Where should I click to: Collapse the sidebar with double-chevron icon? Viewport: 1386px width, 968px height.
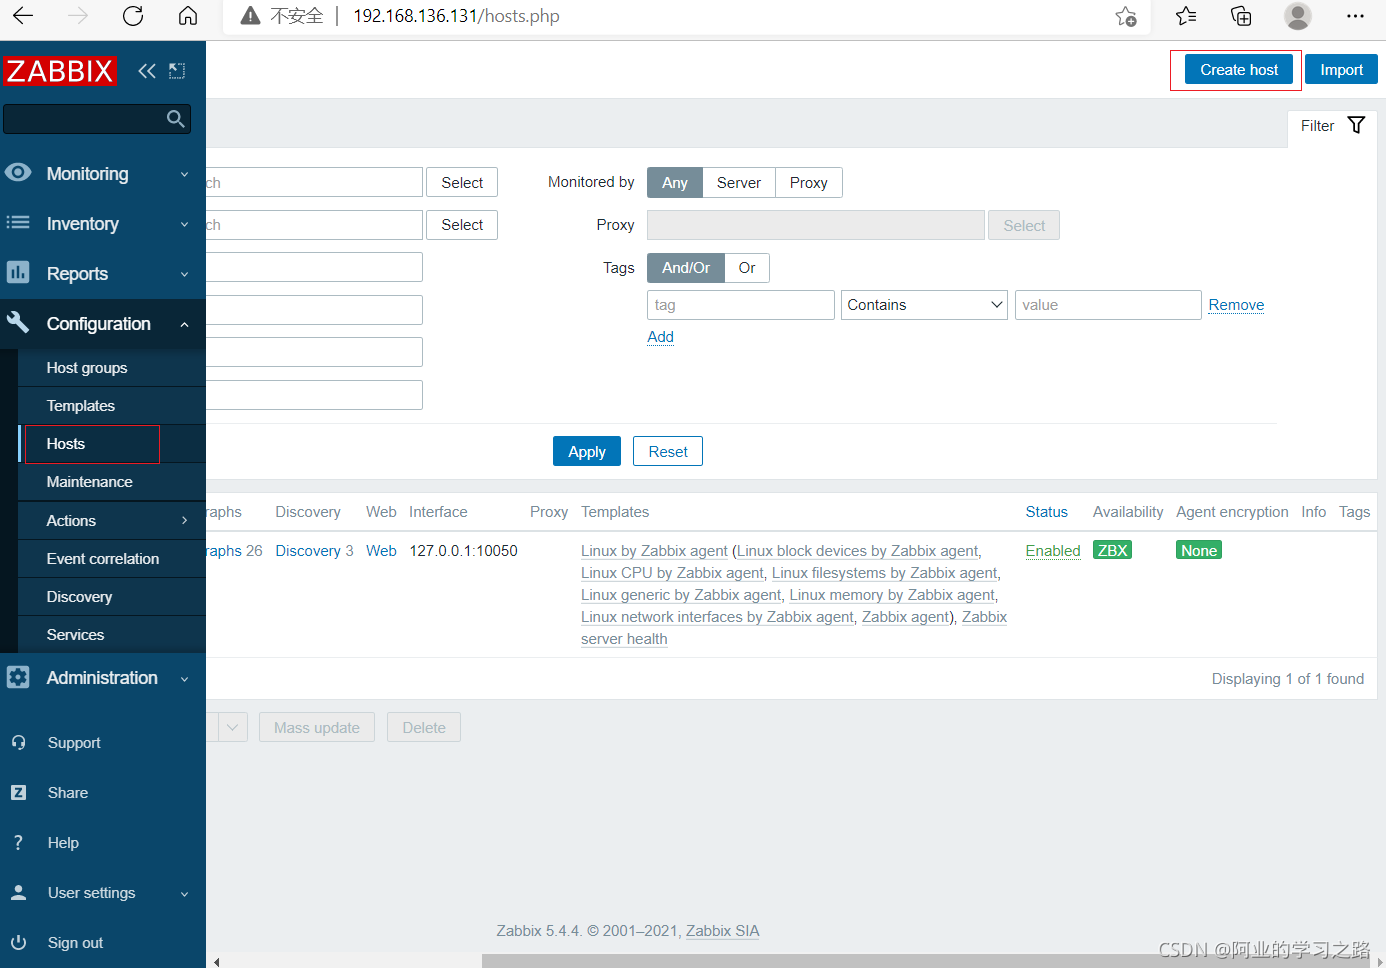coord(147,71)
